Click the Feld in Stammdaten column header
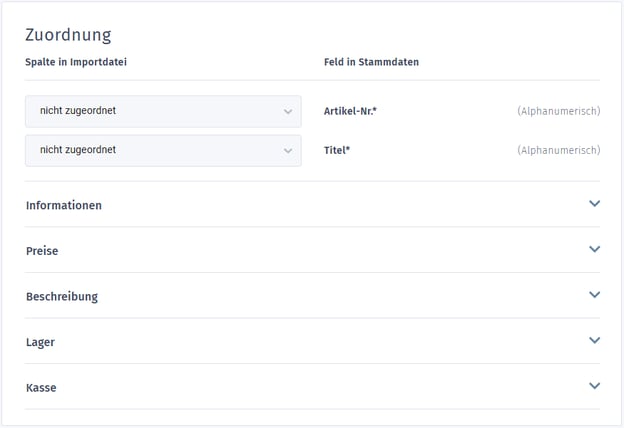Viewport: 624px width, 428px height. click(371, 62)
